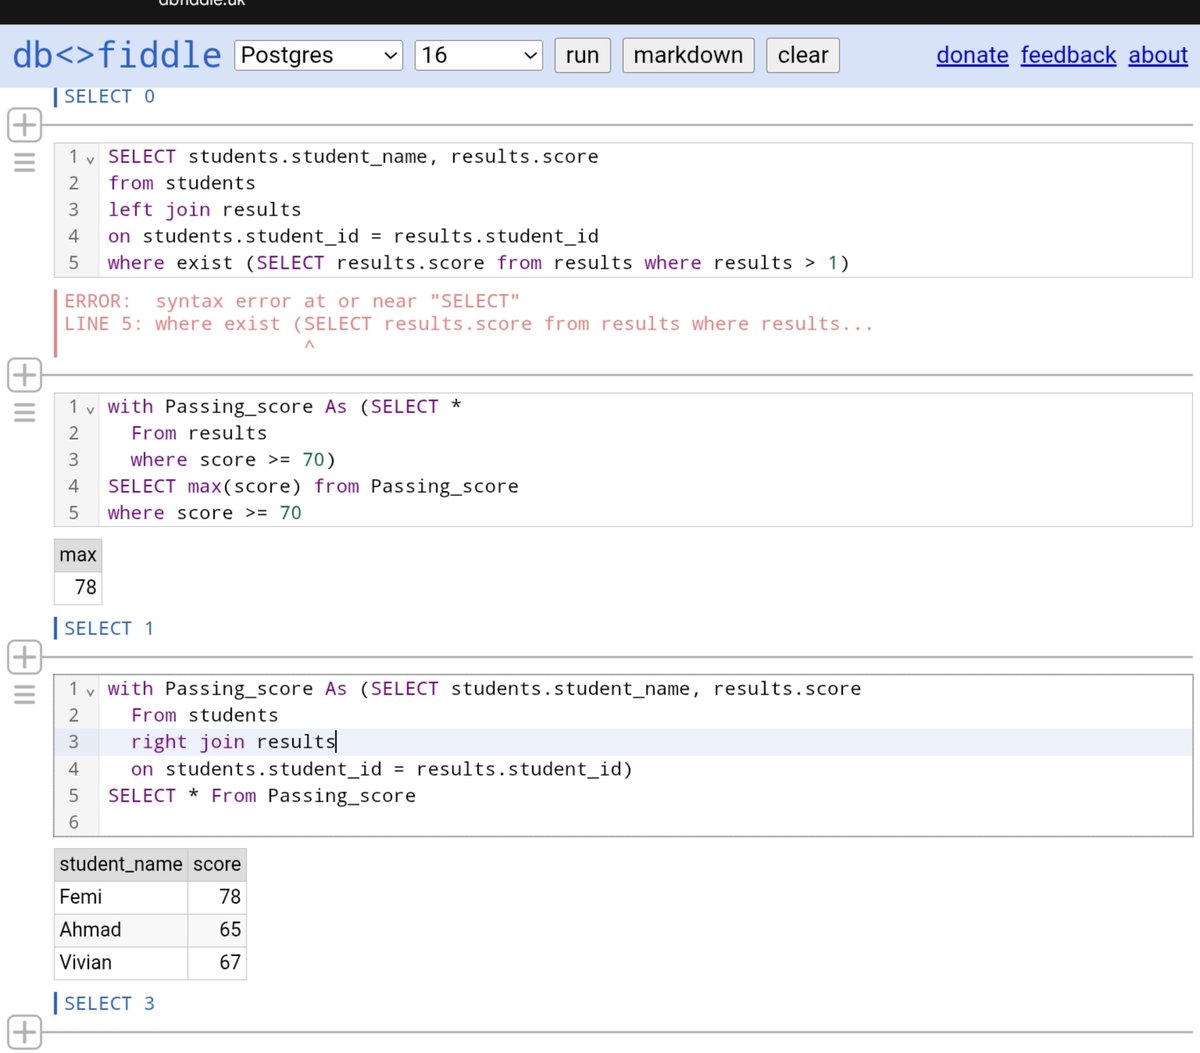Click the db<>fiddle logo

tap(116, 55)
